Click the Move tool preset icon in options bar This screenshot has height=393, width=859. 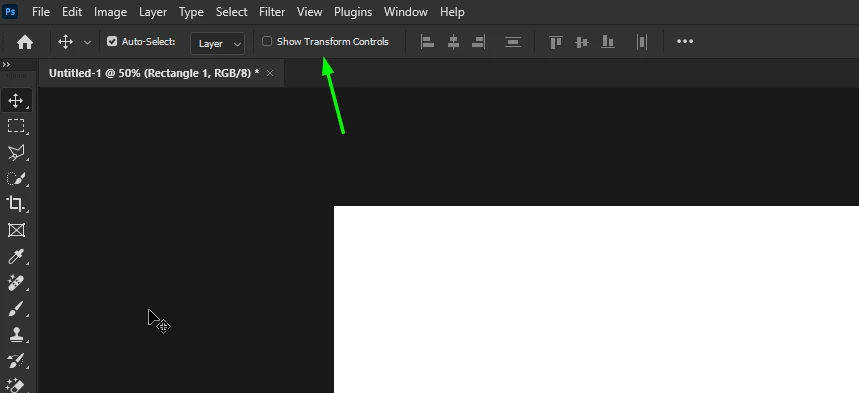[x=66, y=42]
